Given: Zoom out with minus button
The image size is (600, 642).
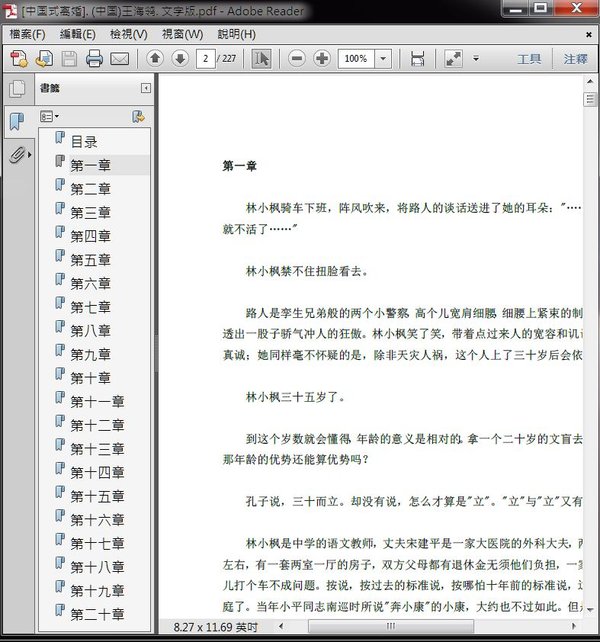Looking at the screenshot, I should click(x=297, y=59).
